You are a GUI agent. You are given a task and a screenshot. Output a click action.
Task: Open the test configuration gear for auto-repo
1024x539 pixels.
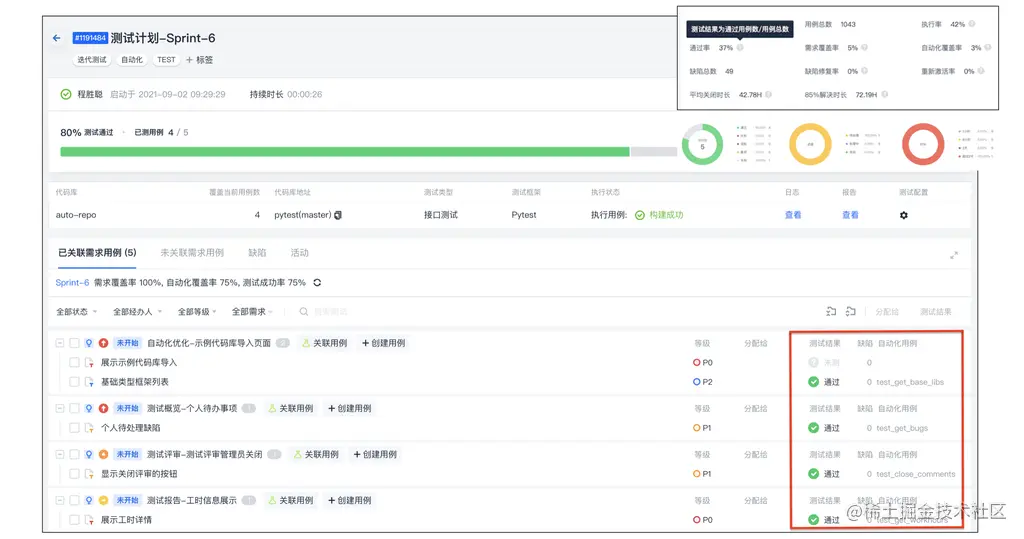(904, 215)
